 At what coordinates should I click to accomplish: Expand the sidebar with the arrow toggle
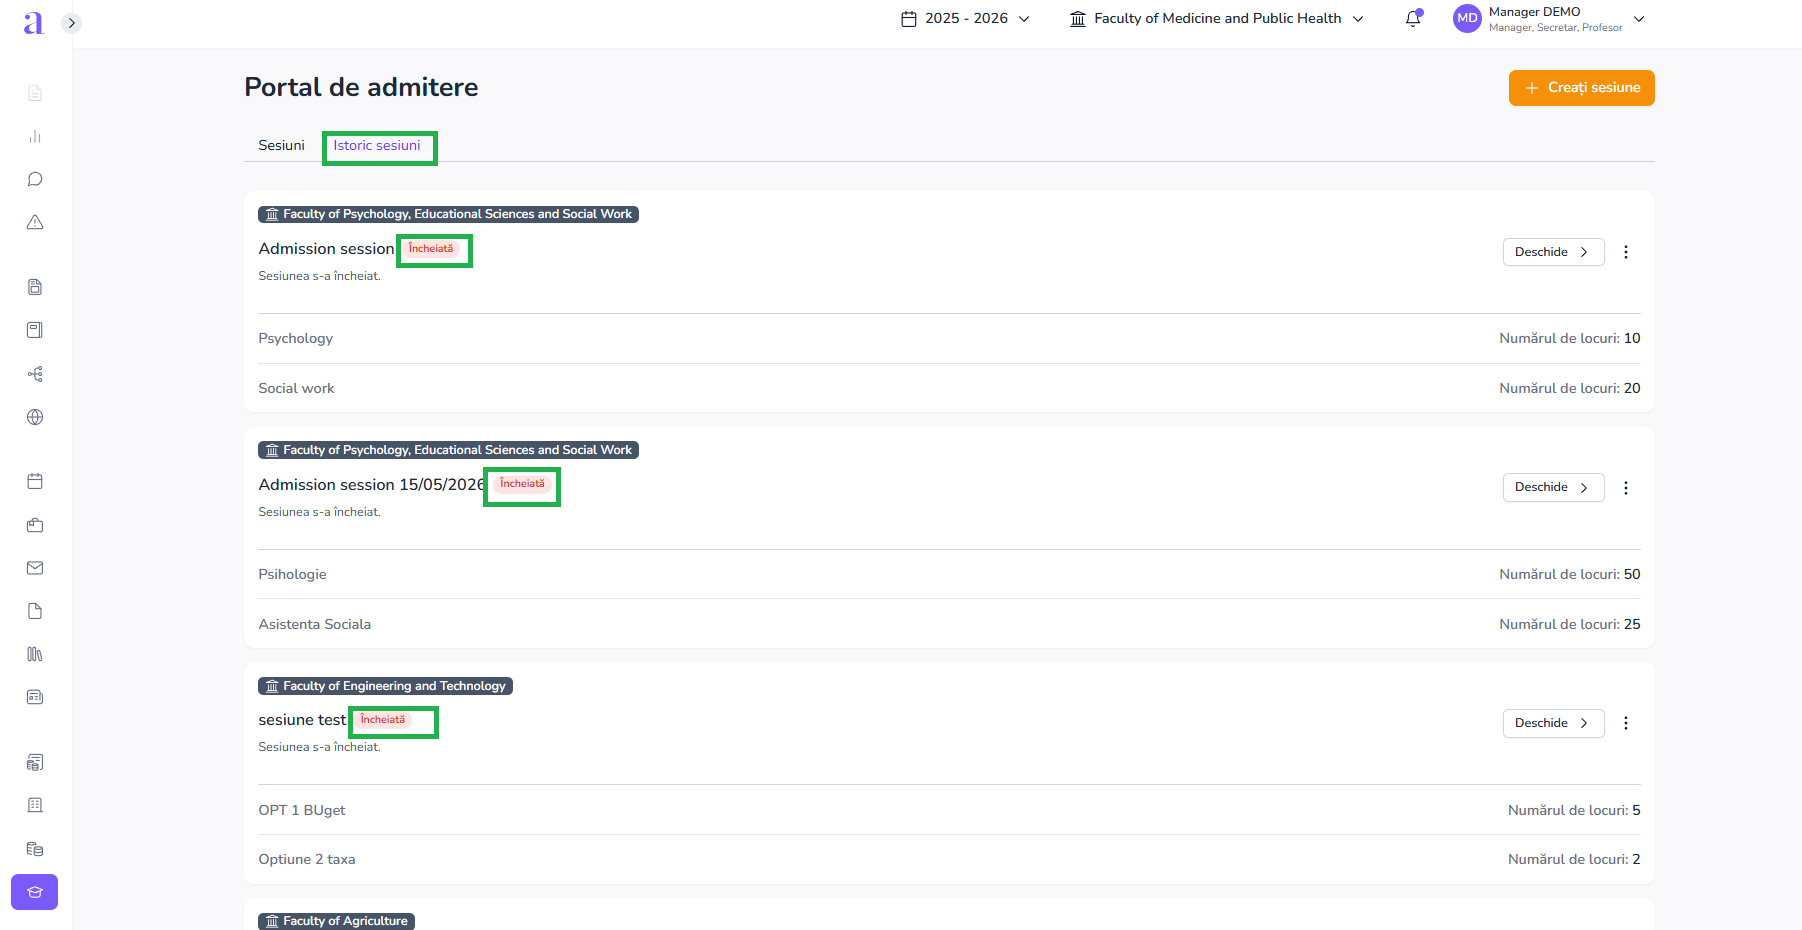[x=71, y=23]
